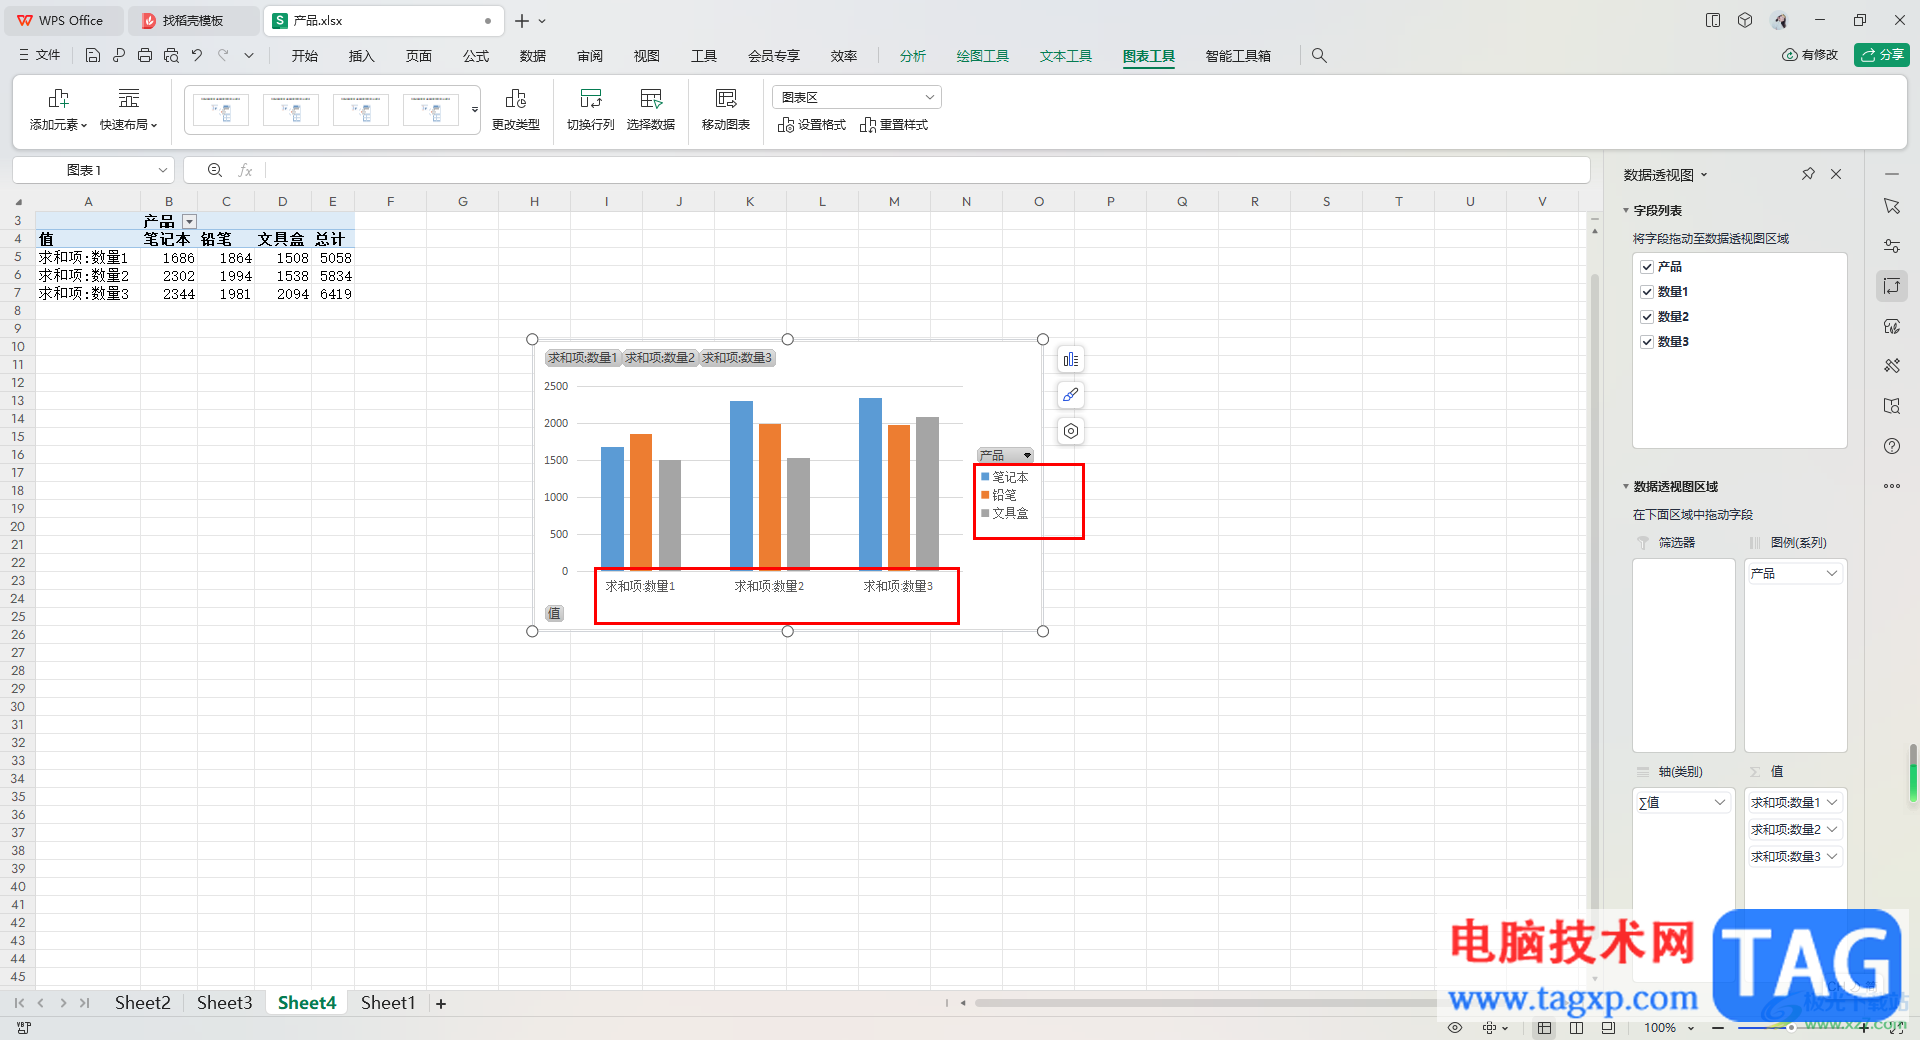Screen dimensions: 1920x1040
Task: Click the Undo arrow icon
Action: [197, 56]
